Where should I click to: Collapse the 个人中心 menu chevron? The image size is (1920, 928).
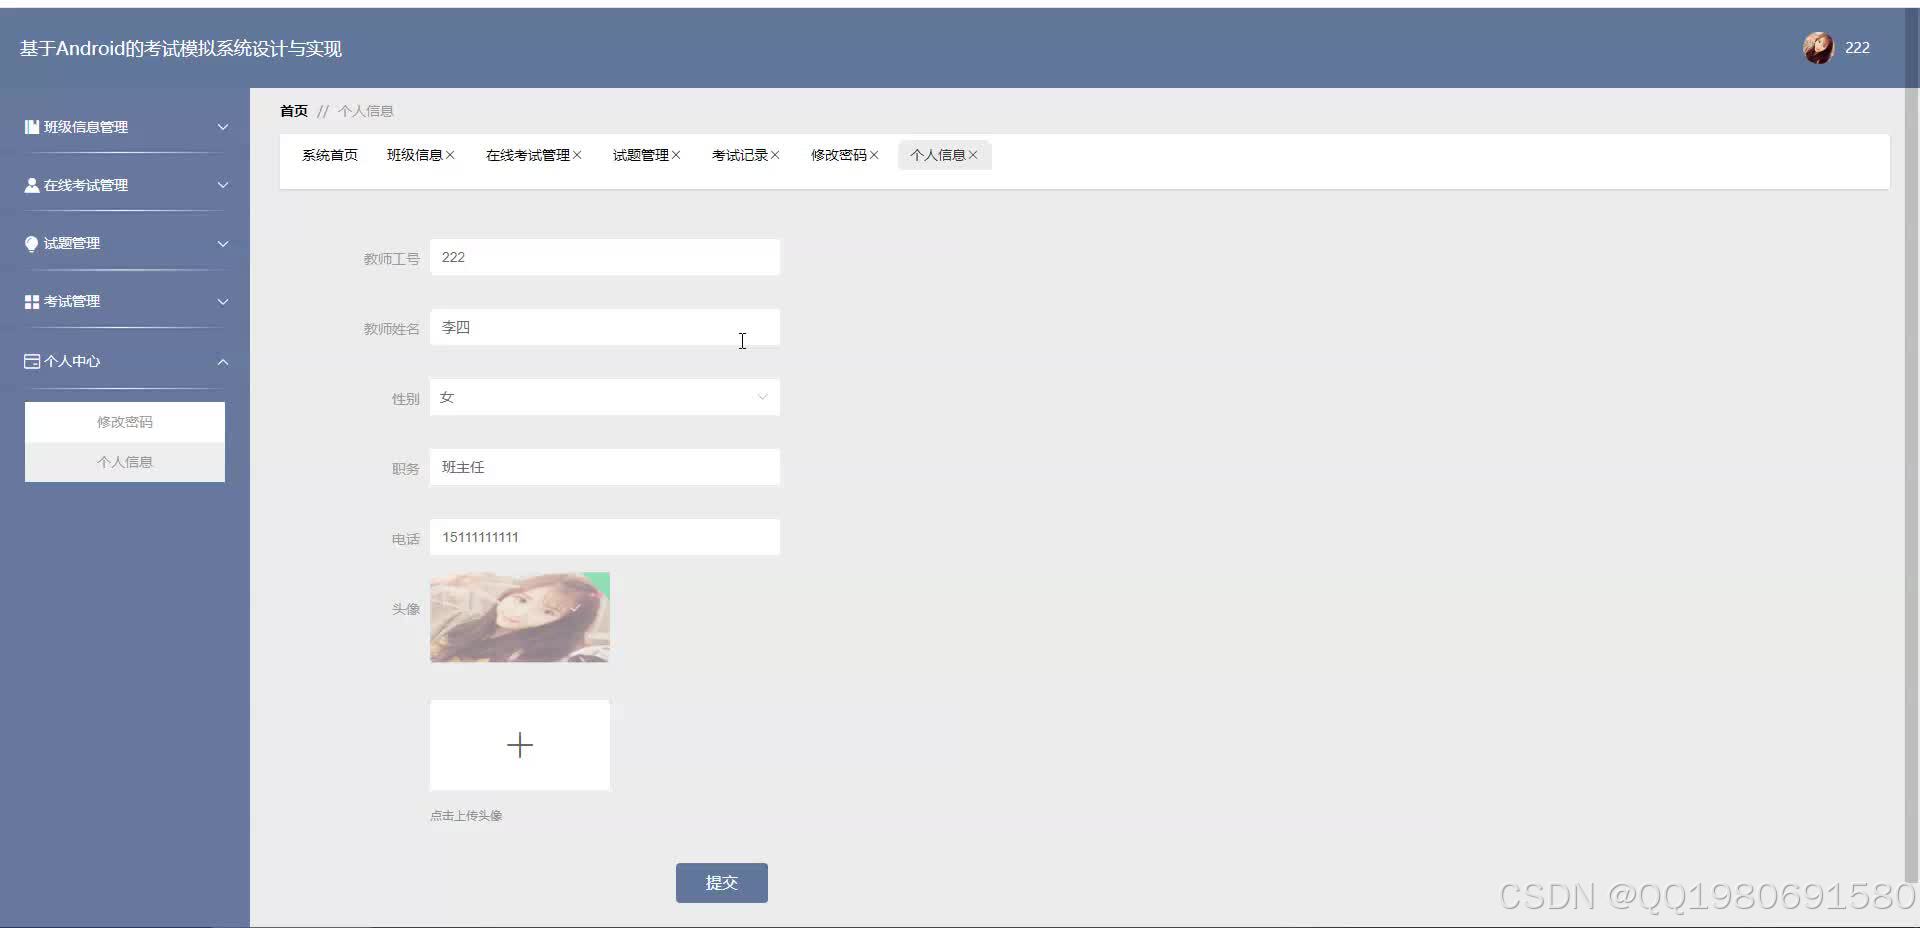(223, 362)
